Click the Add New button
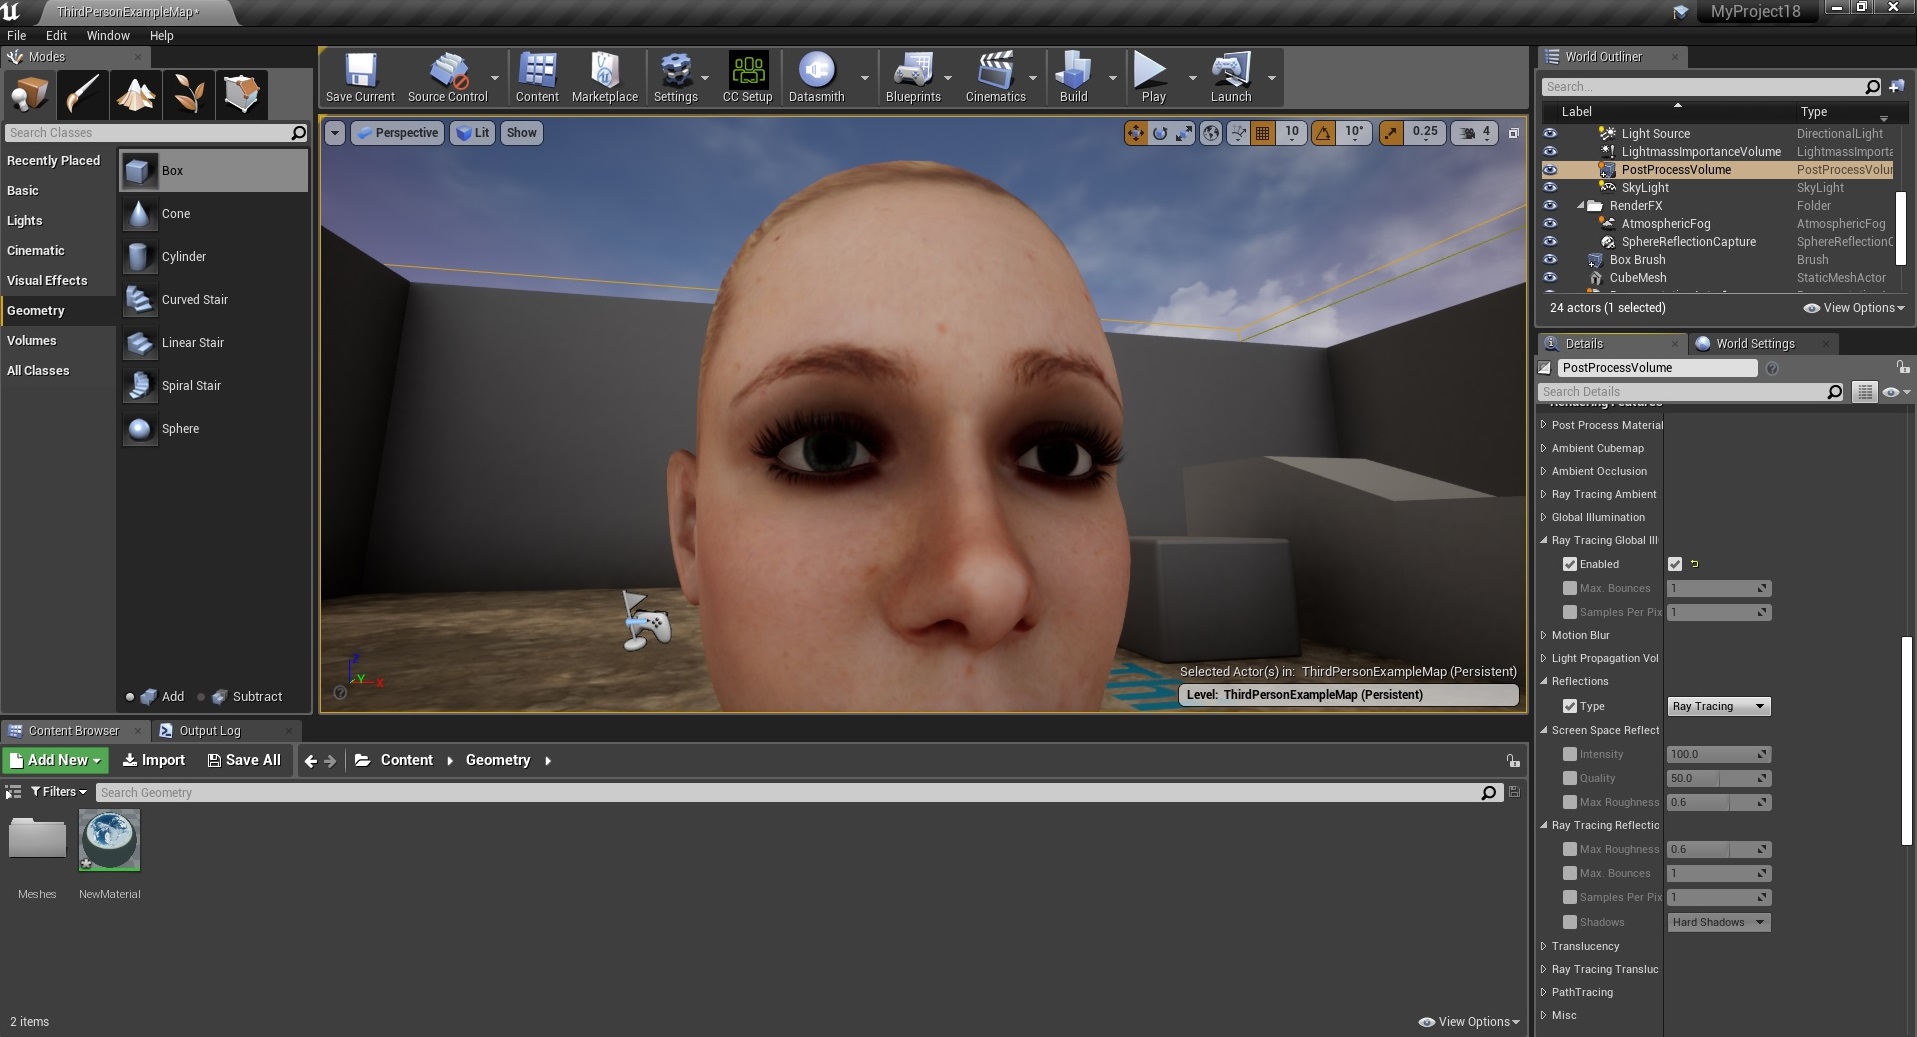Image resolution: width=1917 pixels, height=1037 pixels. tap(56, 760)
